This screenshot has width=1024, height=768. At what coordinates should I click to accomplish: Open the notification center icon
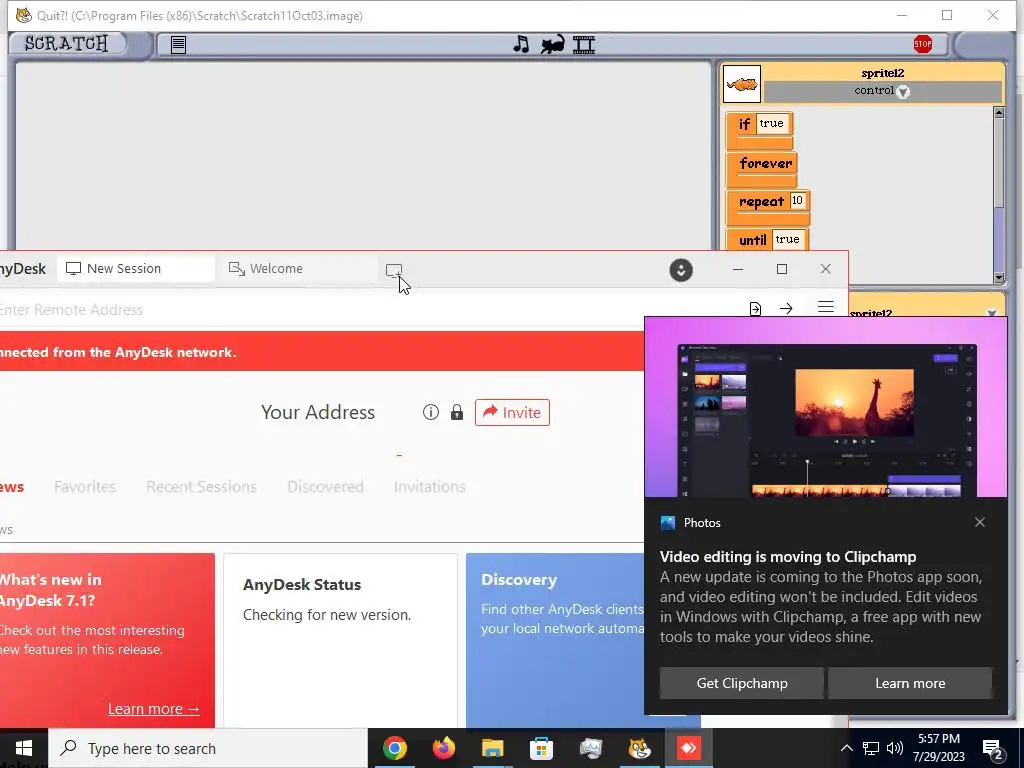(993, 750)
